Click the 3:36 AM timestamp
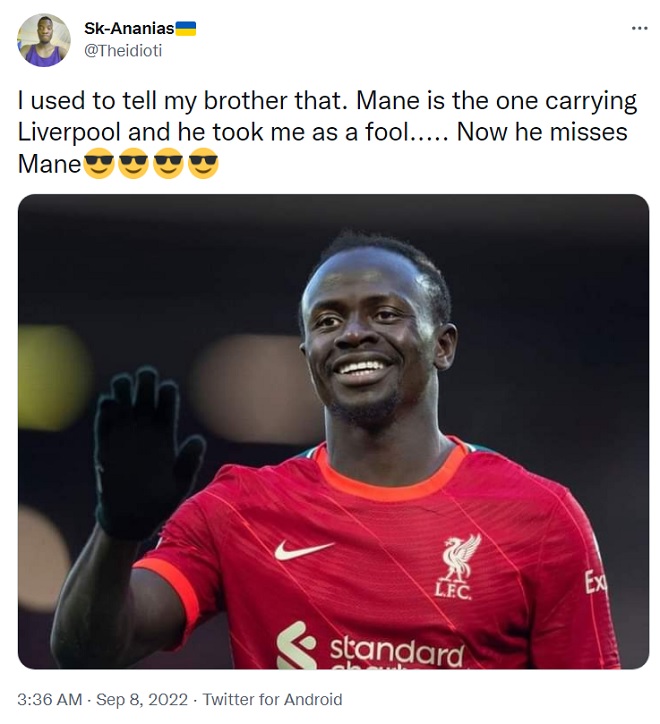Image resolution: width=660 pixels, height=724 pixels. point(50,699)
